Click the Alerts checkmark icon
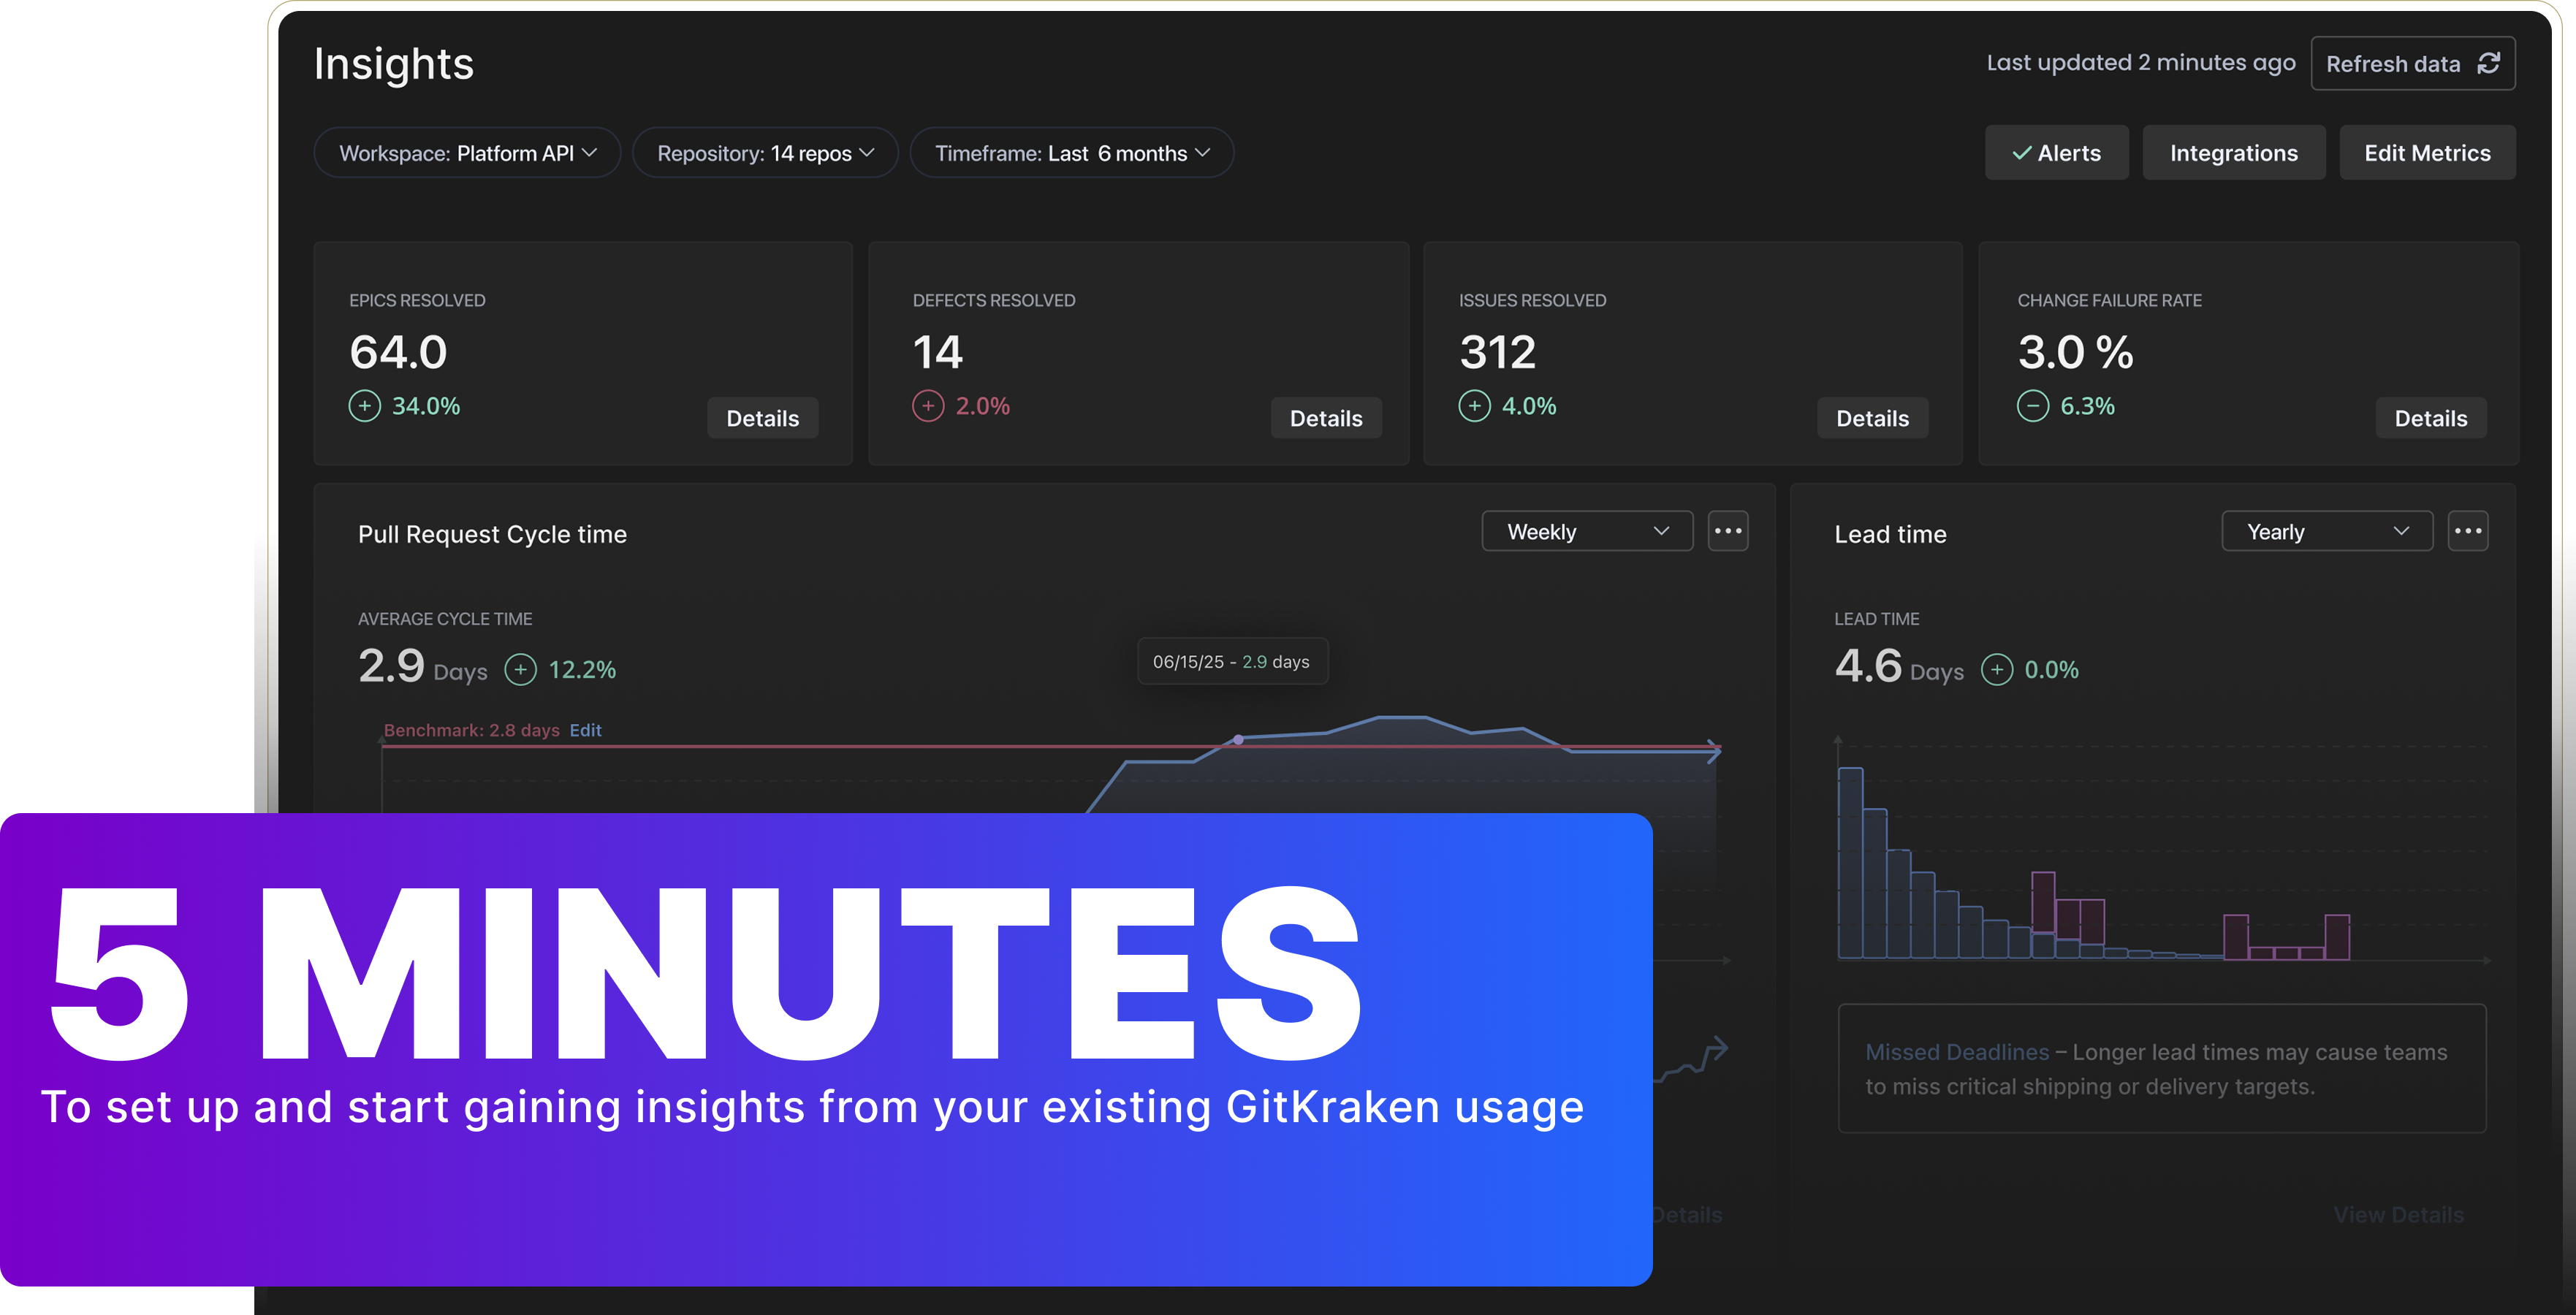This screenshot has width=2576, height=1315. (x=2022, y=153)
